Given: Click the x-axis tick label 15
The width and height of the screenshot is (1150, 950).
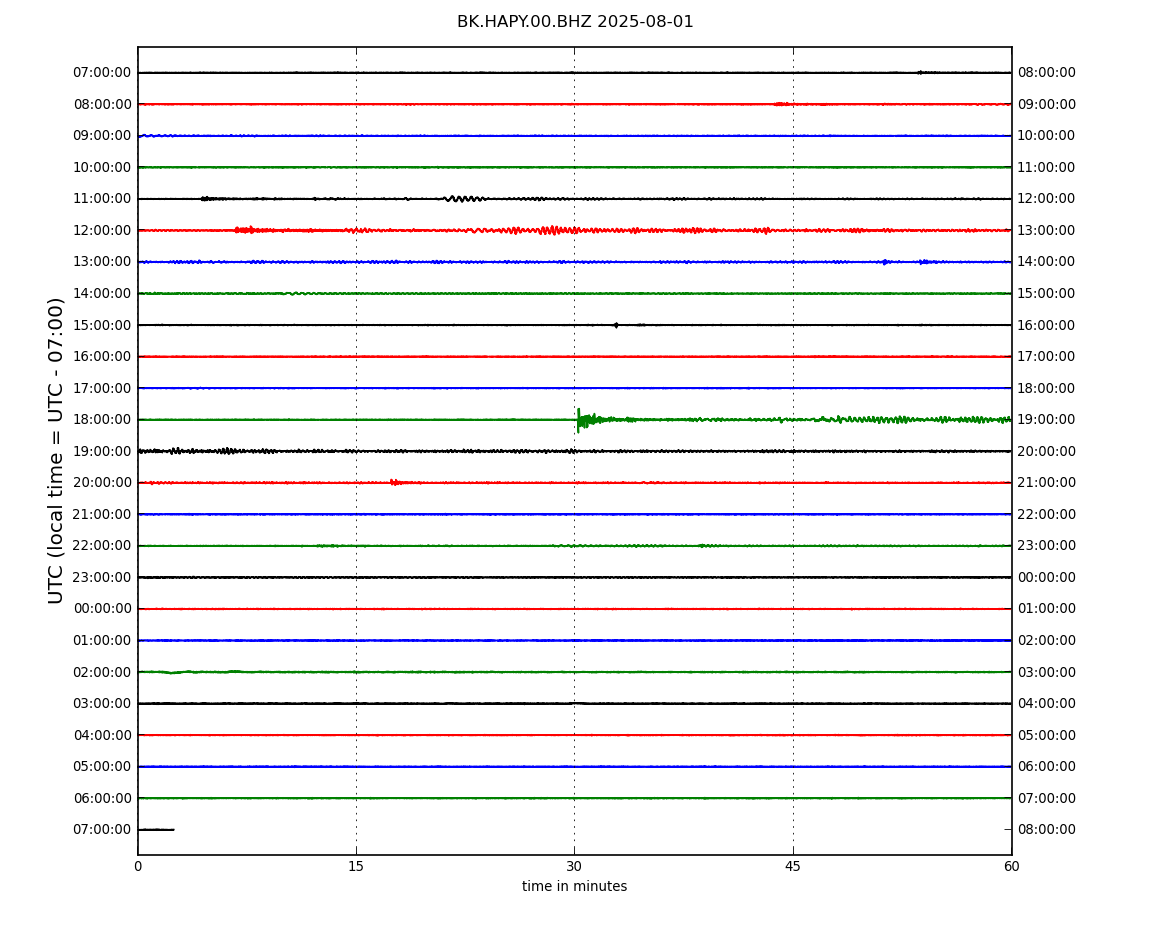Looking at the screenshot, I should coord(356,866).
